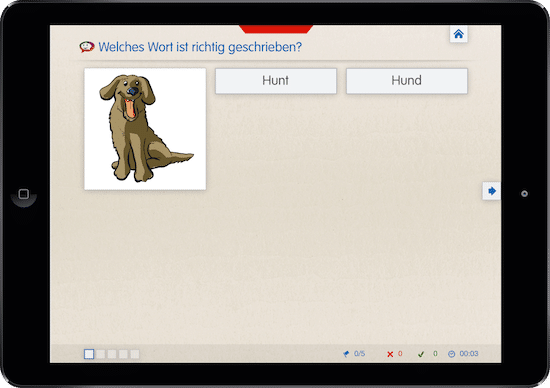This screenshot has height=388, width=550.
Task: Choose the answer "Hunt"
Action: [x=276, y=81]
